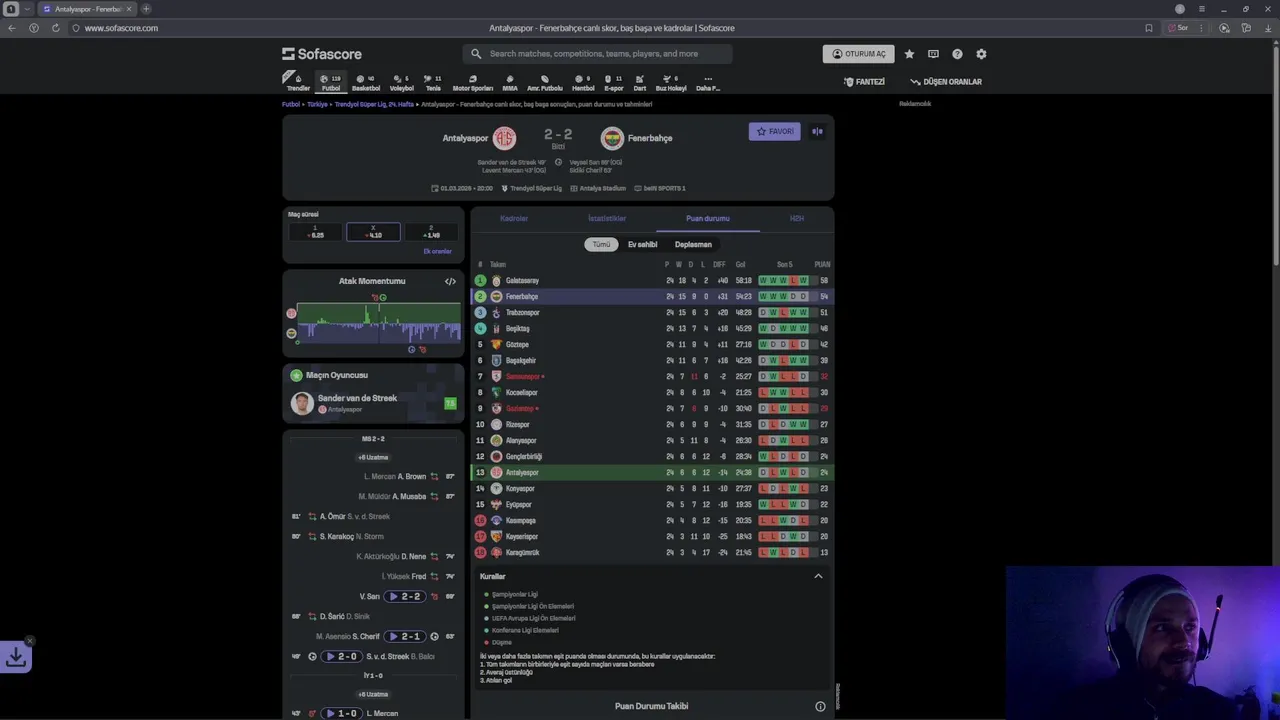Open Göztepe row in standings
Image resolution: width=1280 pixels, height=720 pixels.
point(652,345)
